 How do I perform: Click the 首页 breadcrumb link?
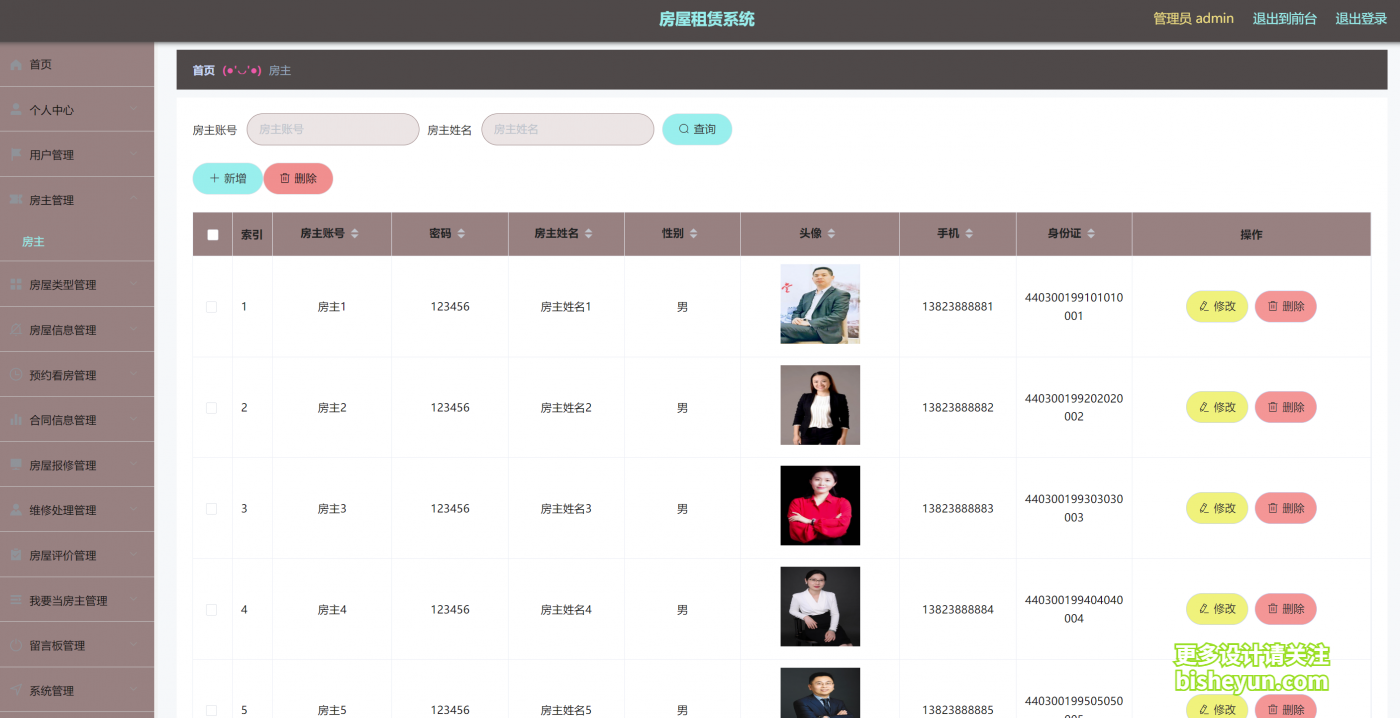(204, 70)
